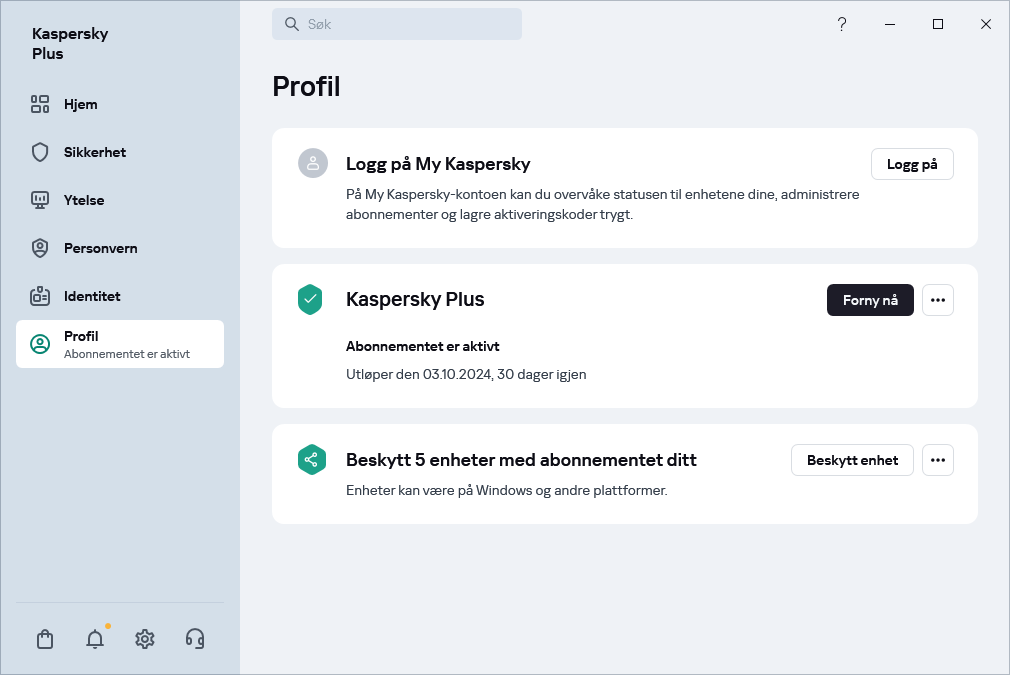Expand more options for Beskytt 5 enheter
Image resolution: width=1010 pixels, height=675 pixels.
[937, 460]
